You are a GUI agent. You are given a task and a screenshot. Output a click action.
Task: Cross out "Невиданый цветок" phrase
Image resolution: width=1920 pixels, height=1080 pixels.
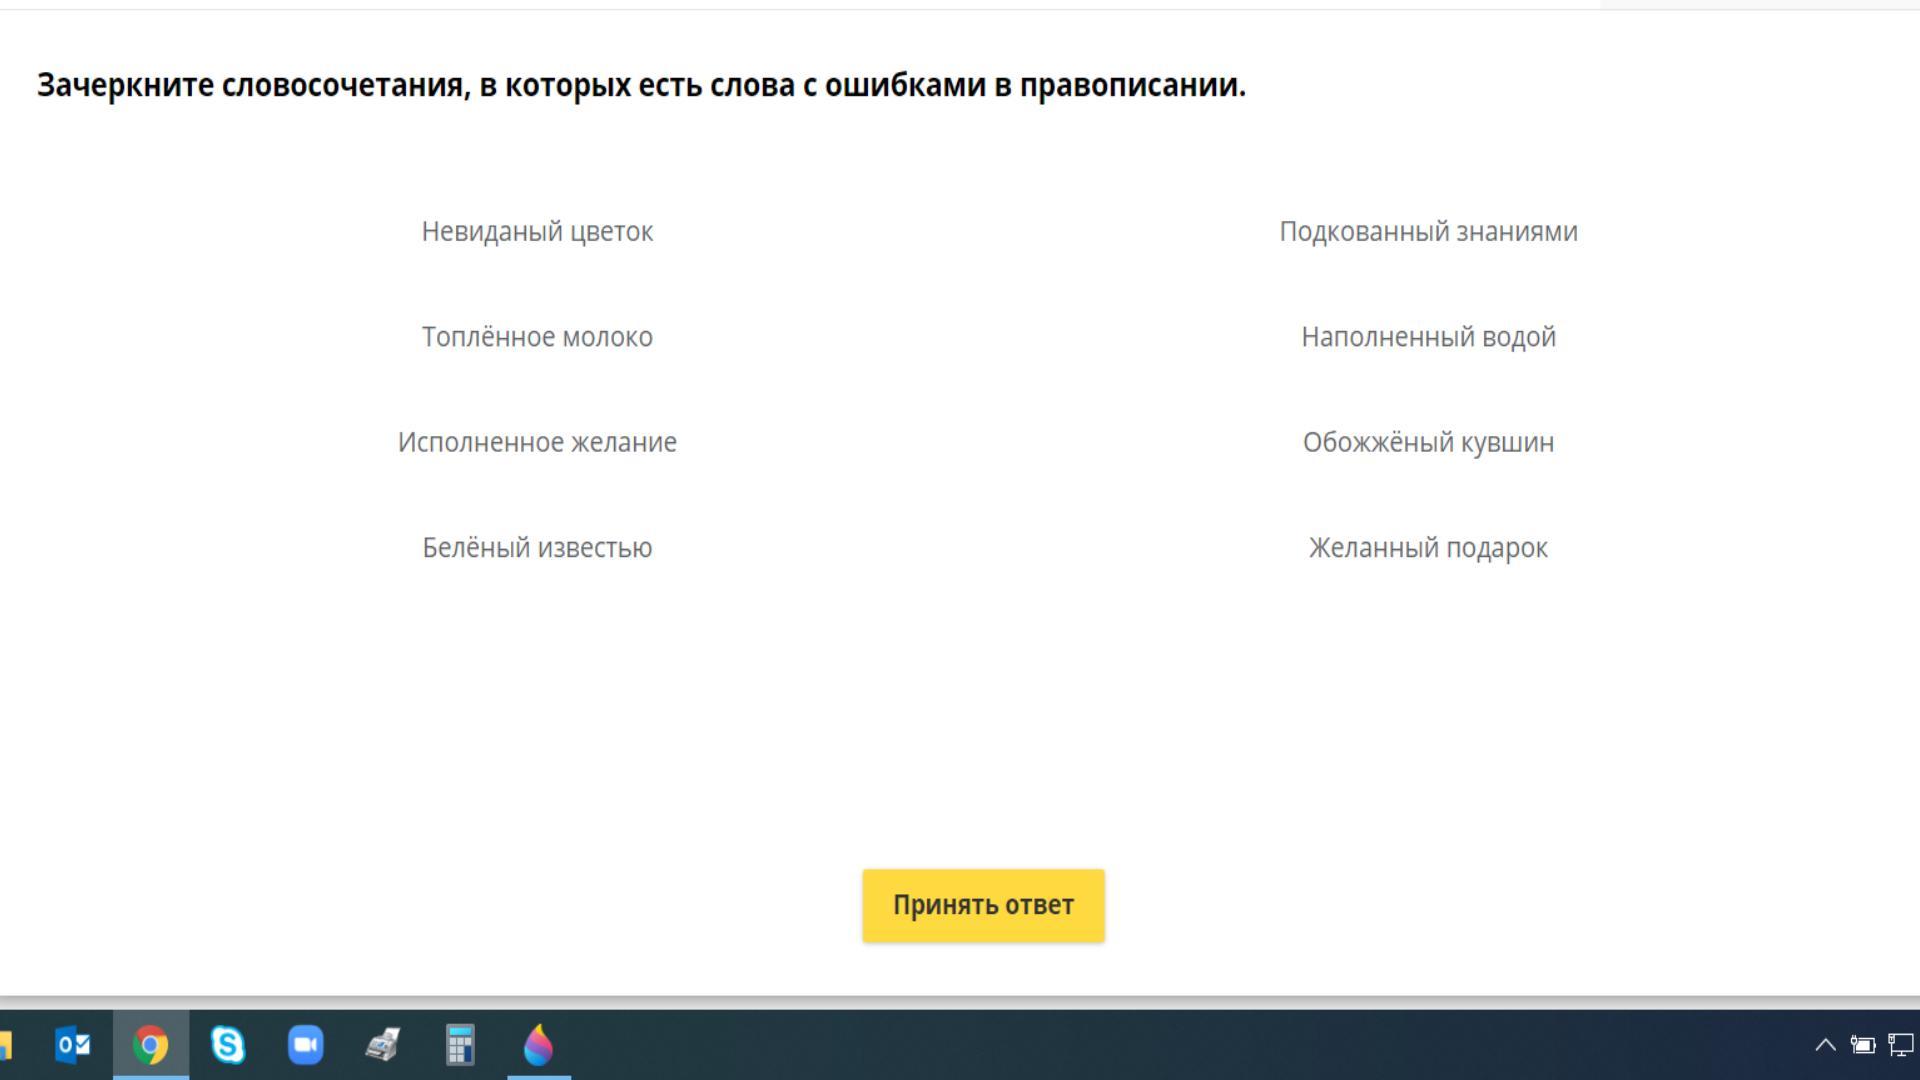537,232
